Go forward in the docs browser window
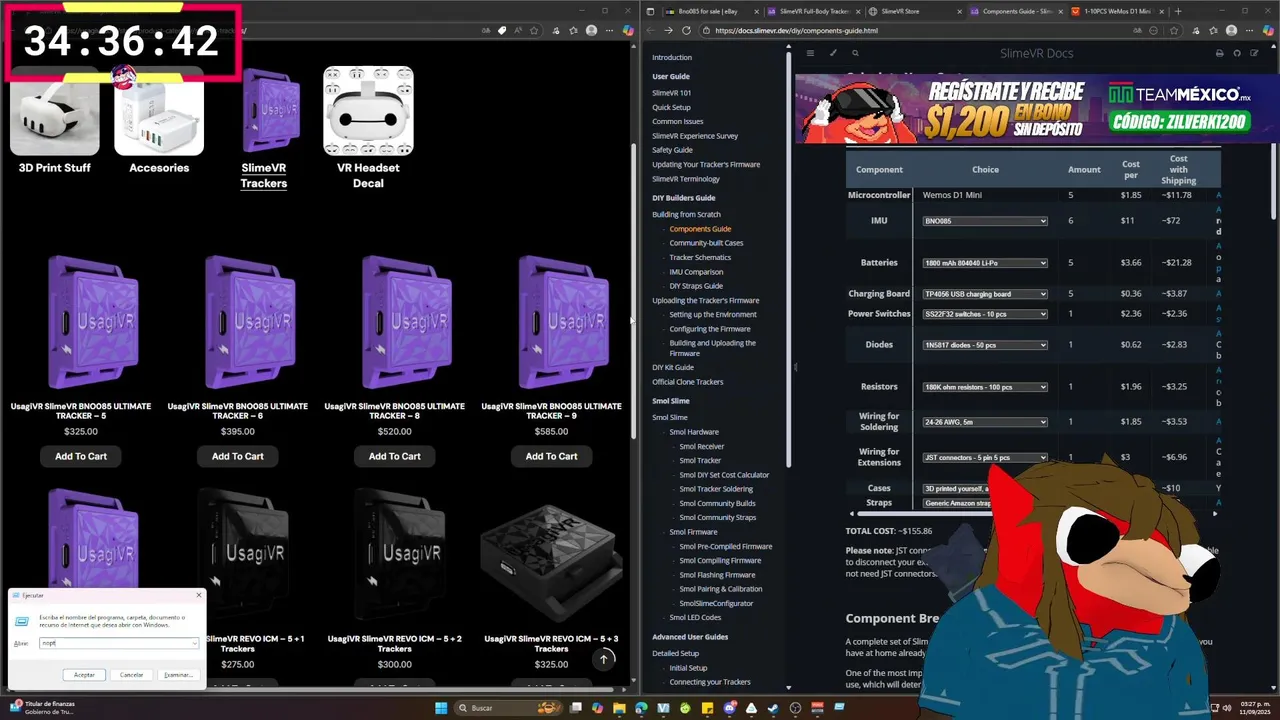 point(668,30)
